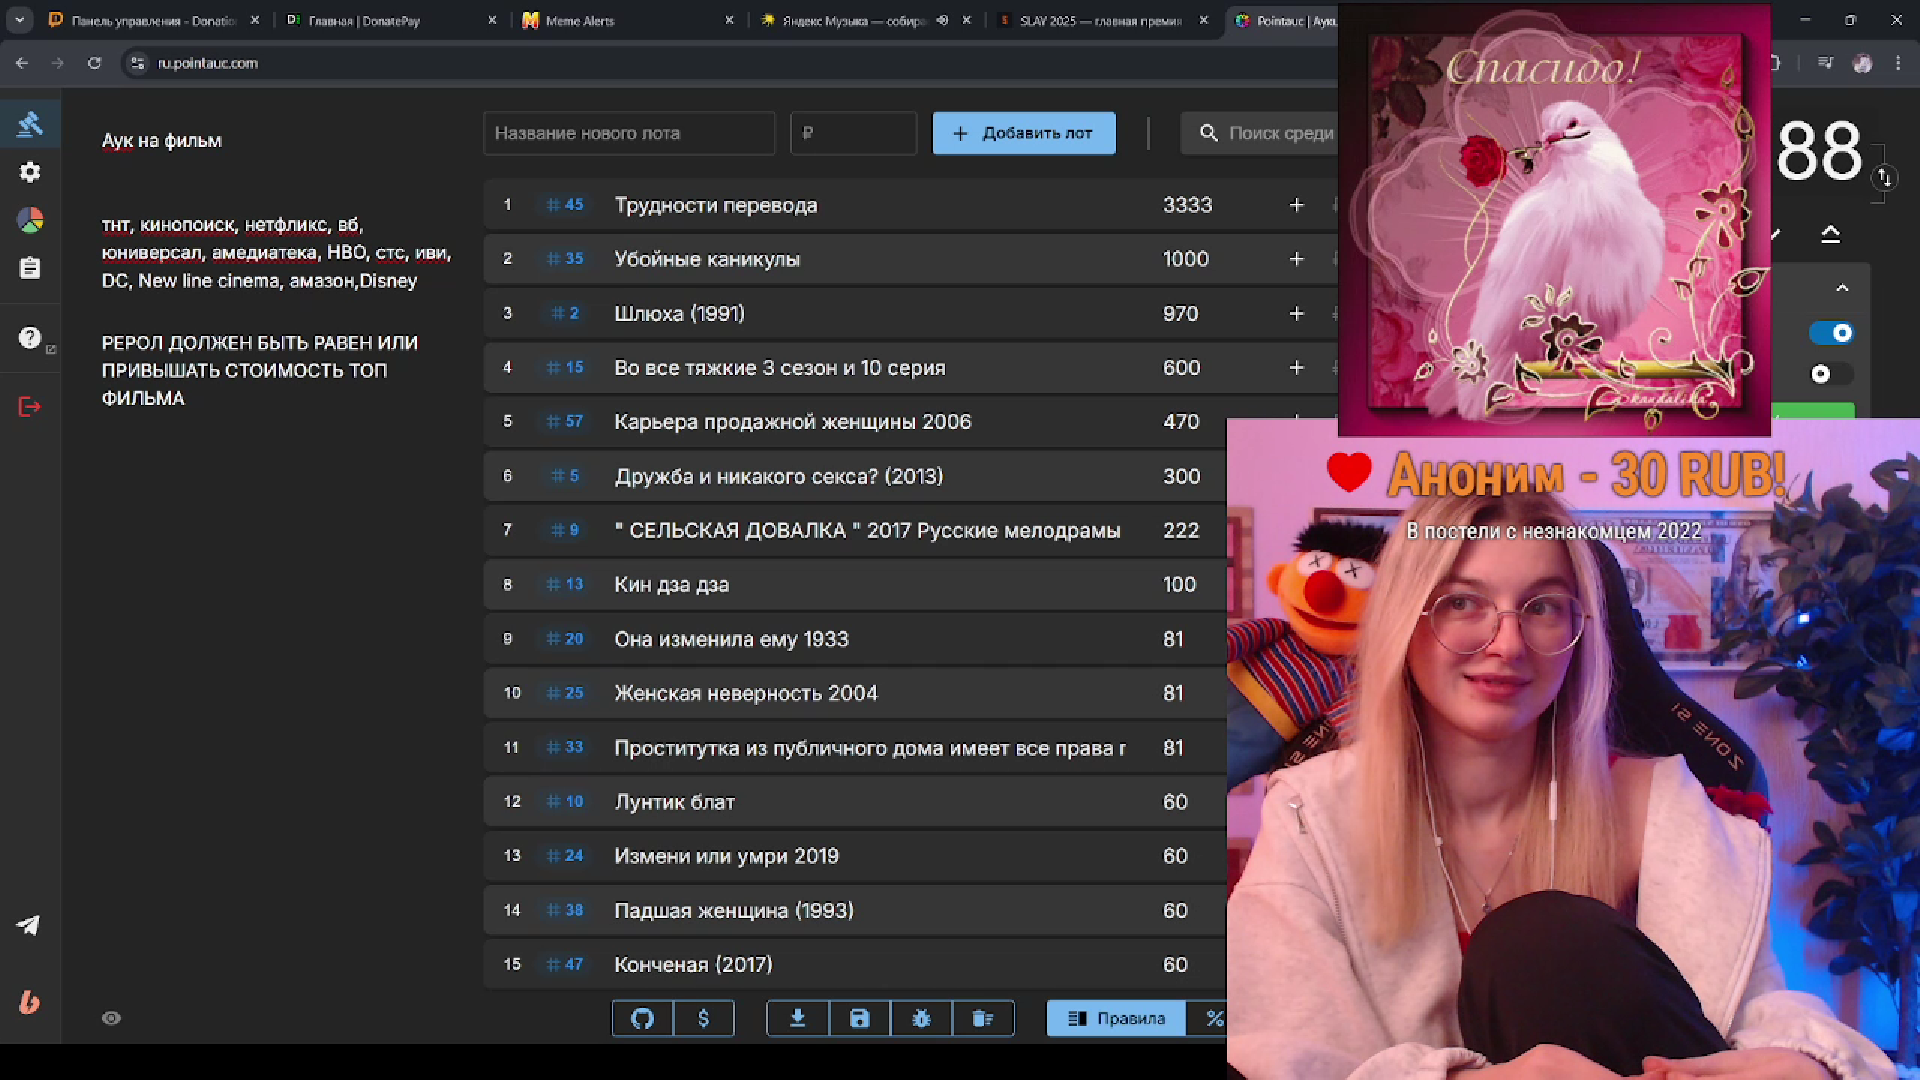
Task: Click the underlined chevron-up collapse timer icon
Action: [x=1830, y=234]
